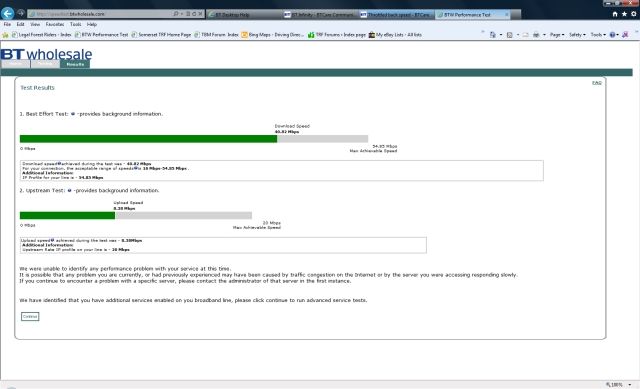Screen dimensions: 640x389
Task: Click the Read Mail icon in command bar
Action: coord(526,35)
